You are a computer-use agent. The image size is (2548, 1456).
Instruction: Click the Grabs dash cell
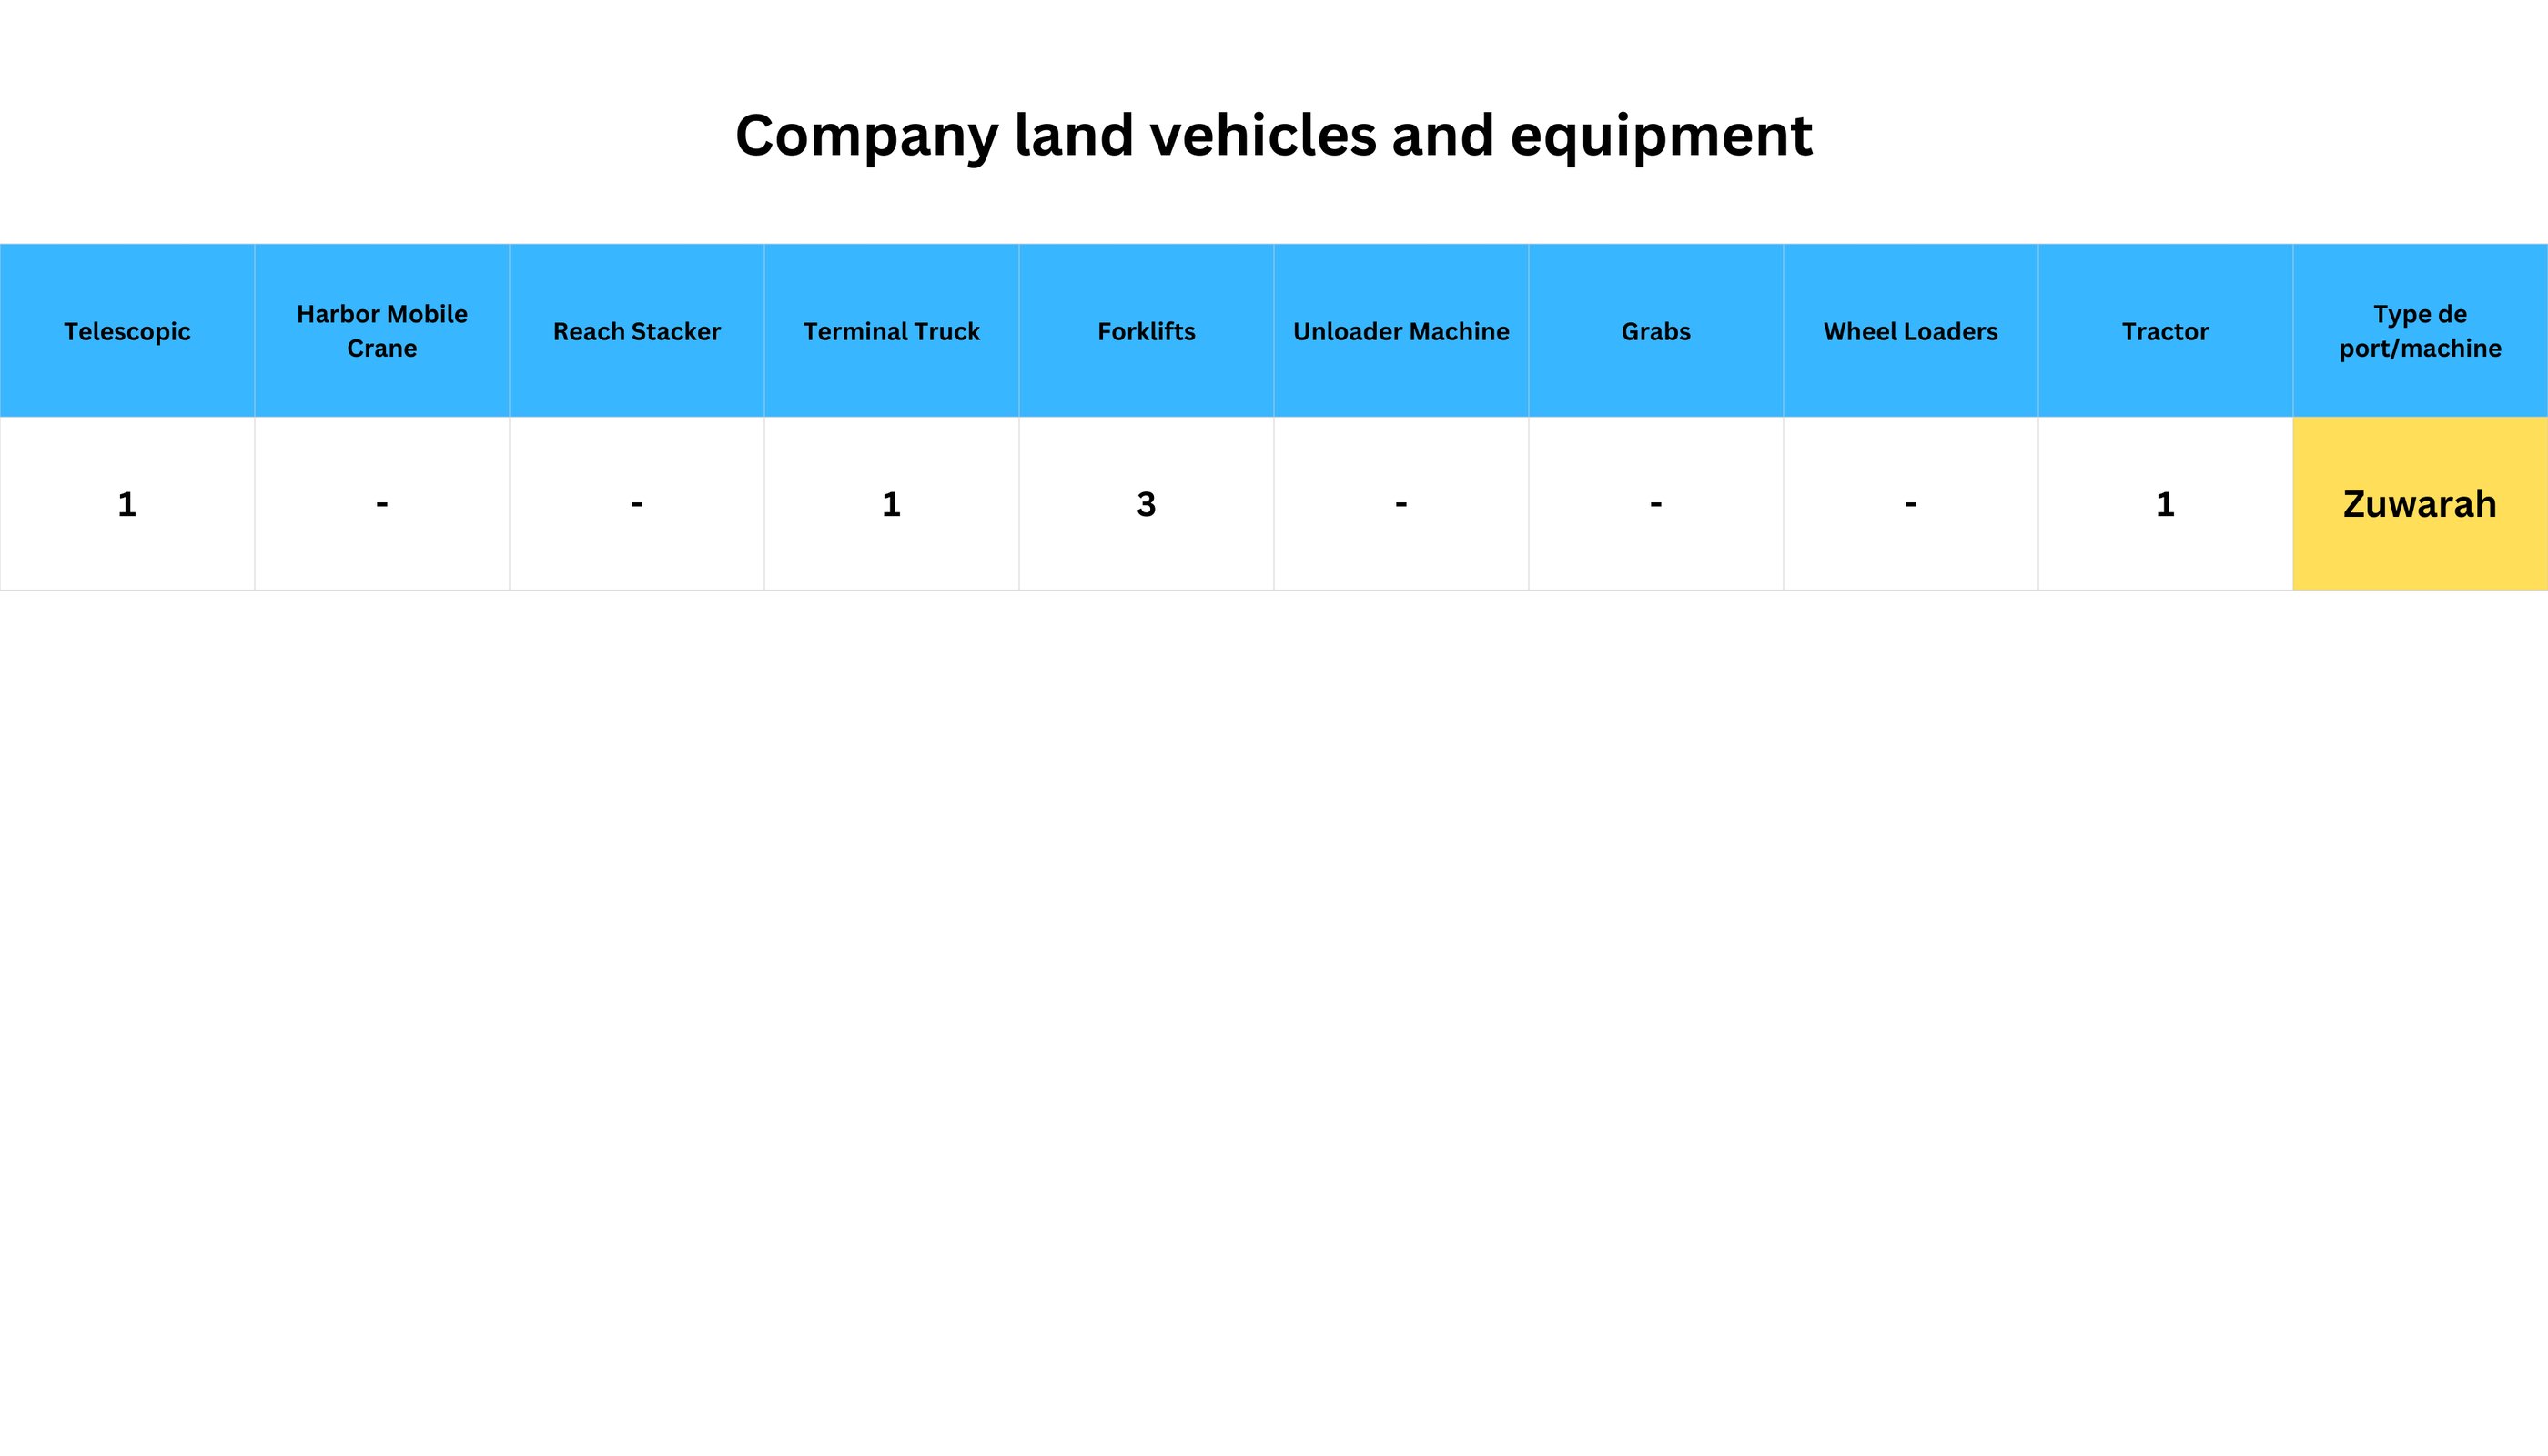pyautogui.click(x=1656, y=504)
